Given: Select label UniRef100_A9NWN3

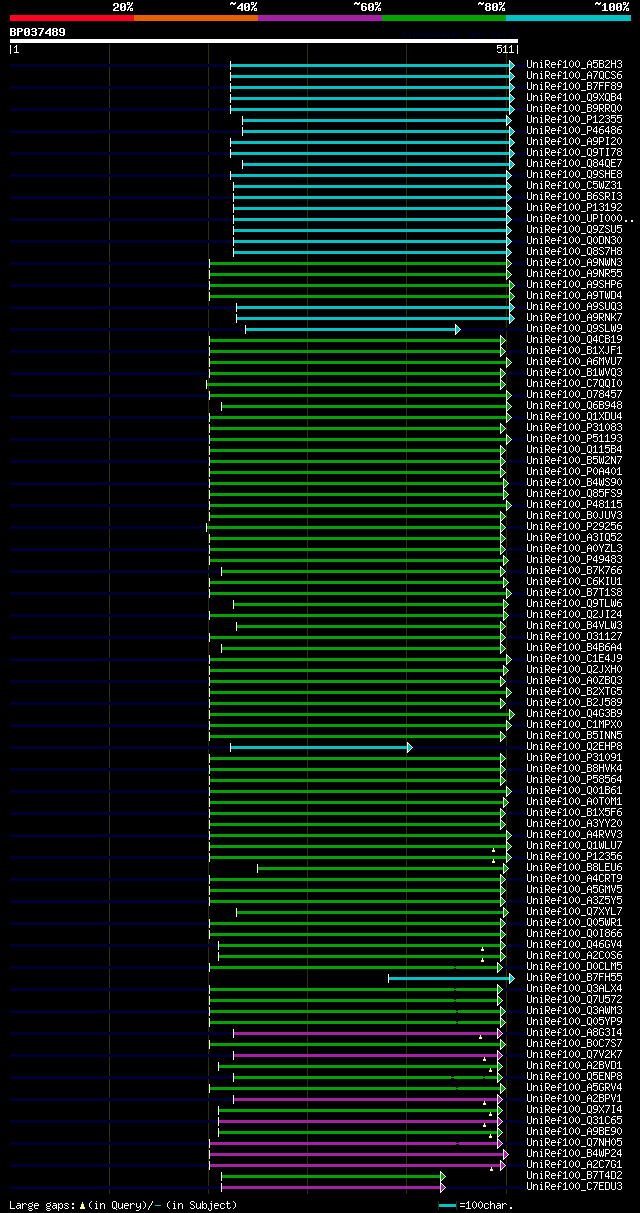Looking at the screenshot, I should tap(574, 263).
